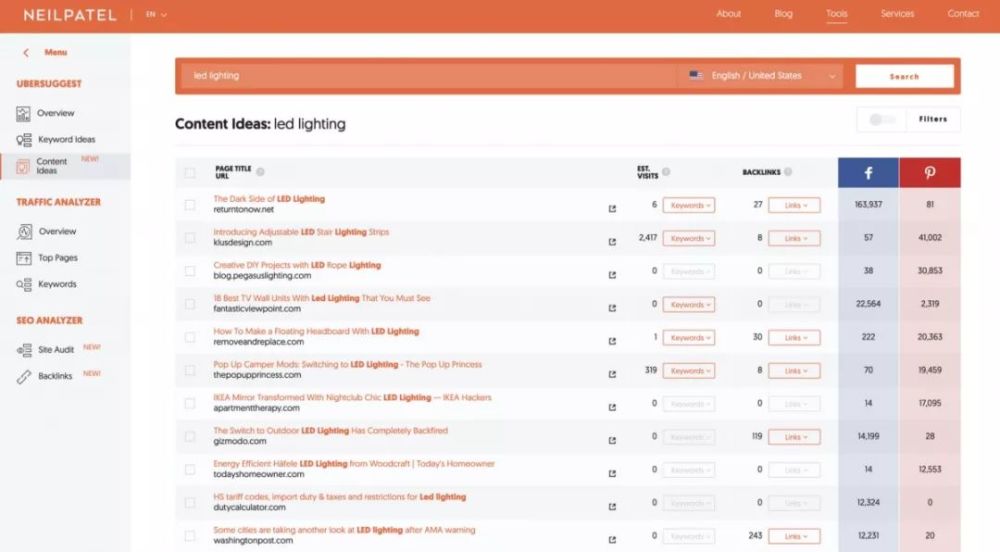Check the box for returntonow.net row

189,205
